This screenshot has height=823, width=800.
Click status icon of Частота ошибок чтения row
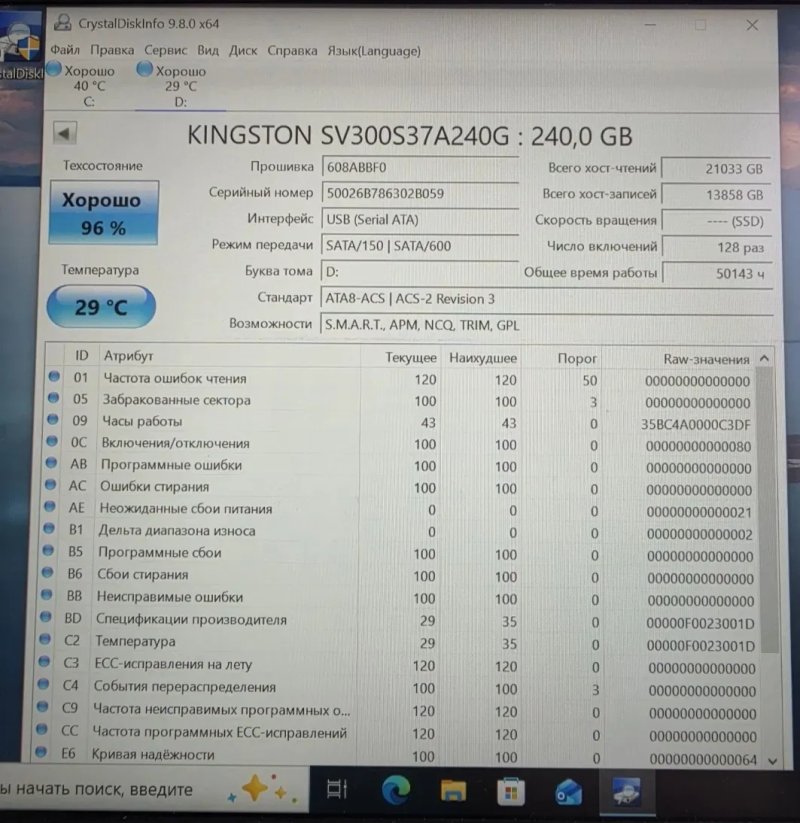54,376
